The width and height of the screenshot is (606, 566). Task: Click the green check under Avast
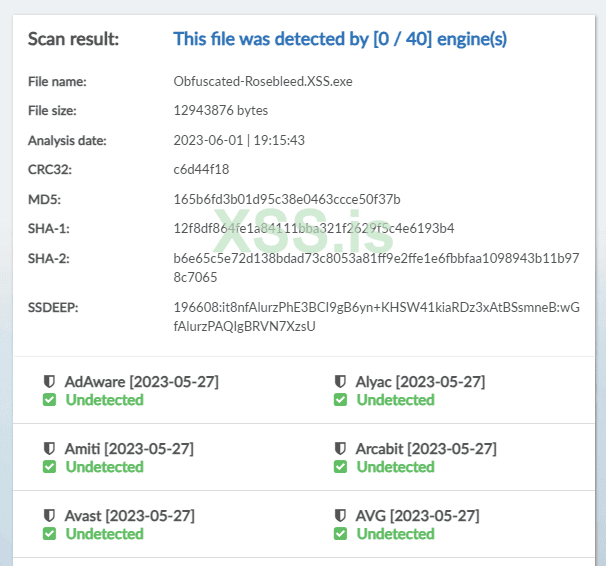click(49, 534)
